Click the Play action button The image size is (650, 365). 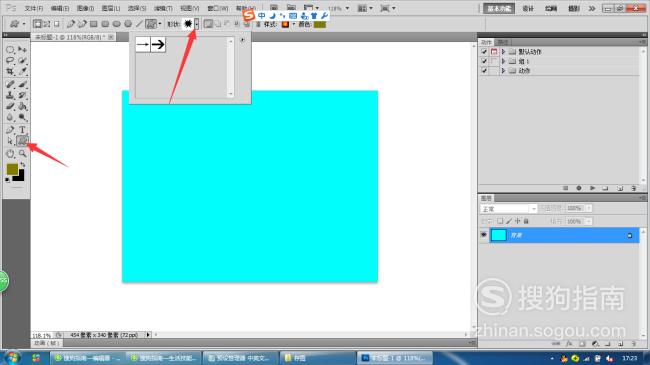coord(592,188)
